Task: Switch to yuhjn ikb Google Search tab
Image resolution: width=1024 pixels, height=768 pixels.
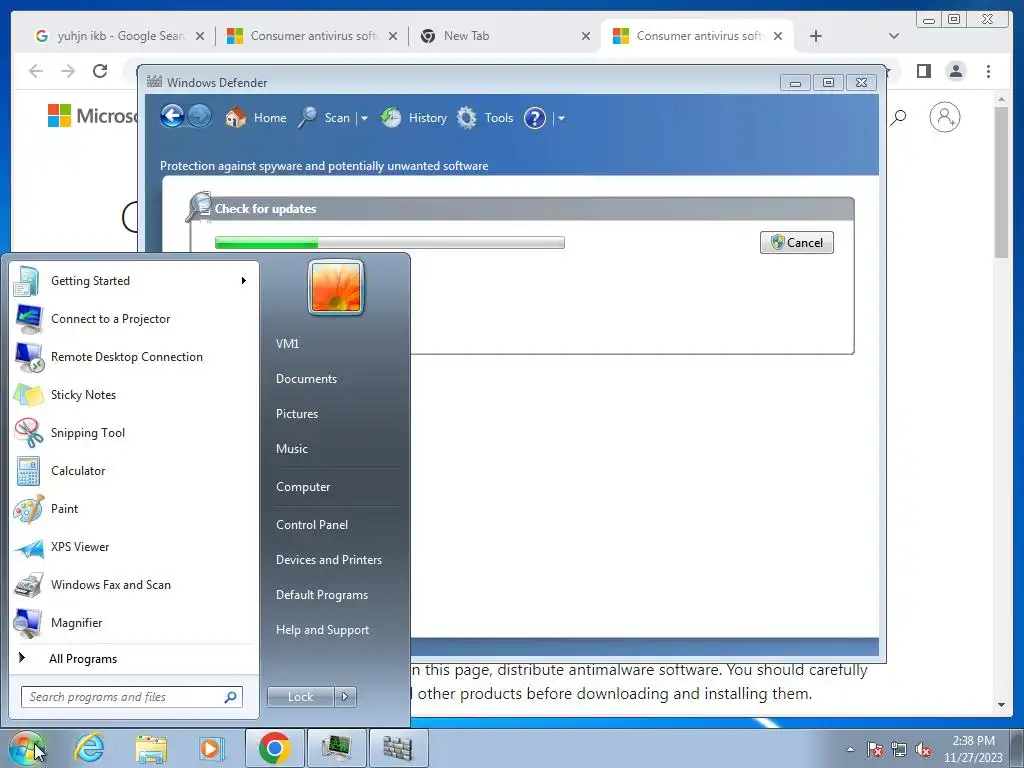Action: tap(120, 36)
